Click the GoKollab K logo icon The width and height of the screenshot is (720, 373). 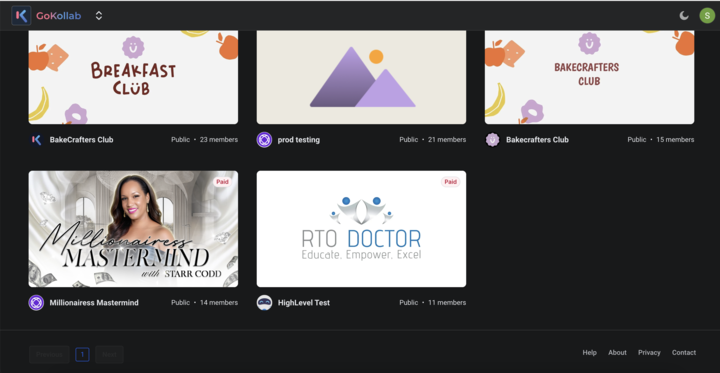tap(21, 16)
